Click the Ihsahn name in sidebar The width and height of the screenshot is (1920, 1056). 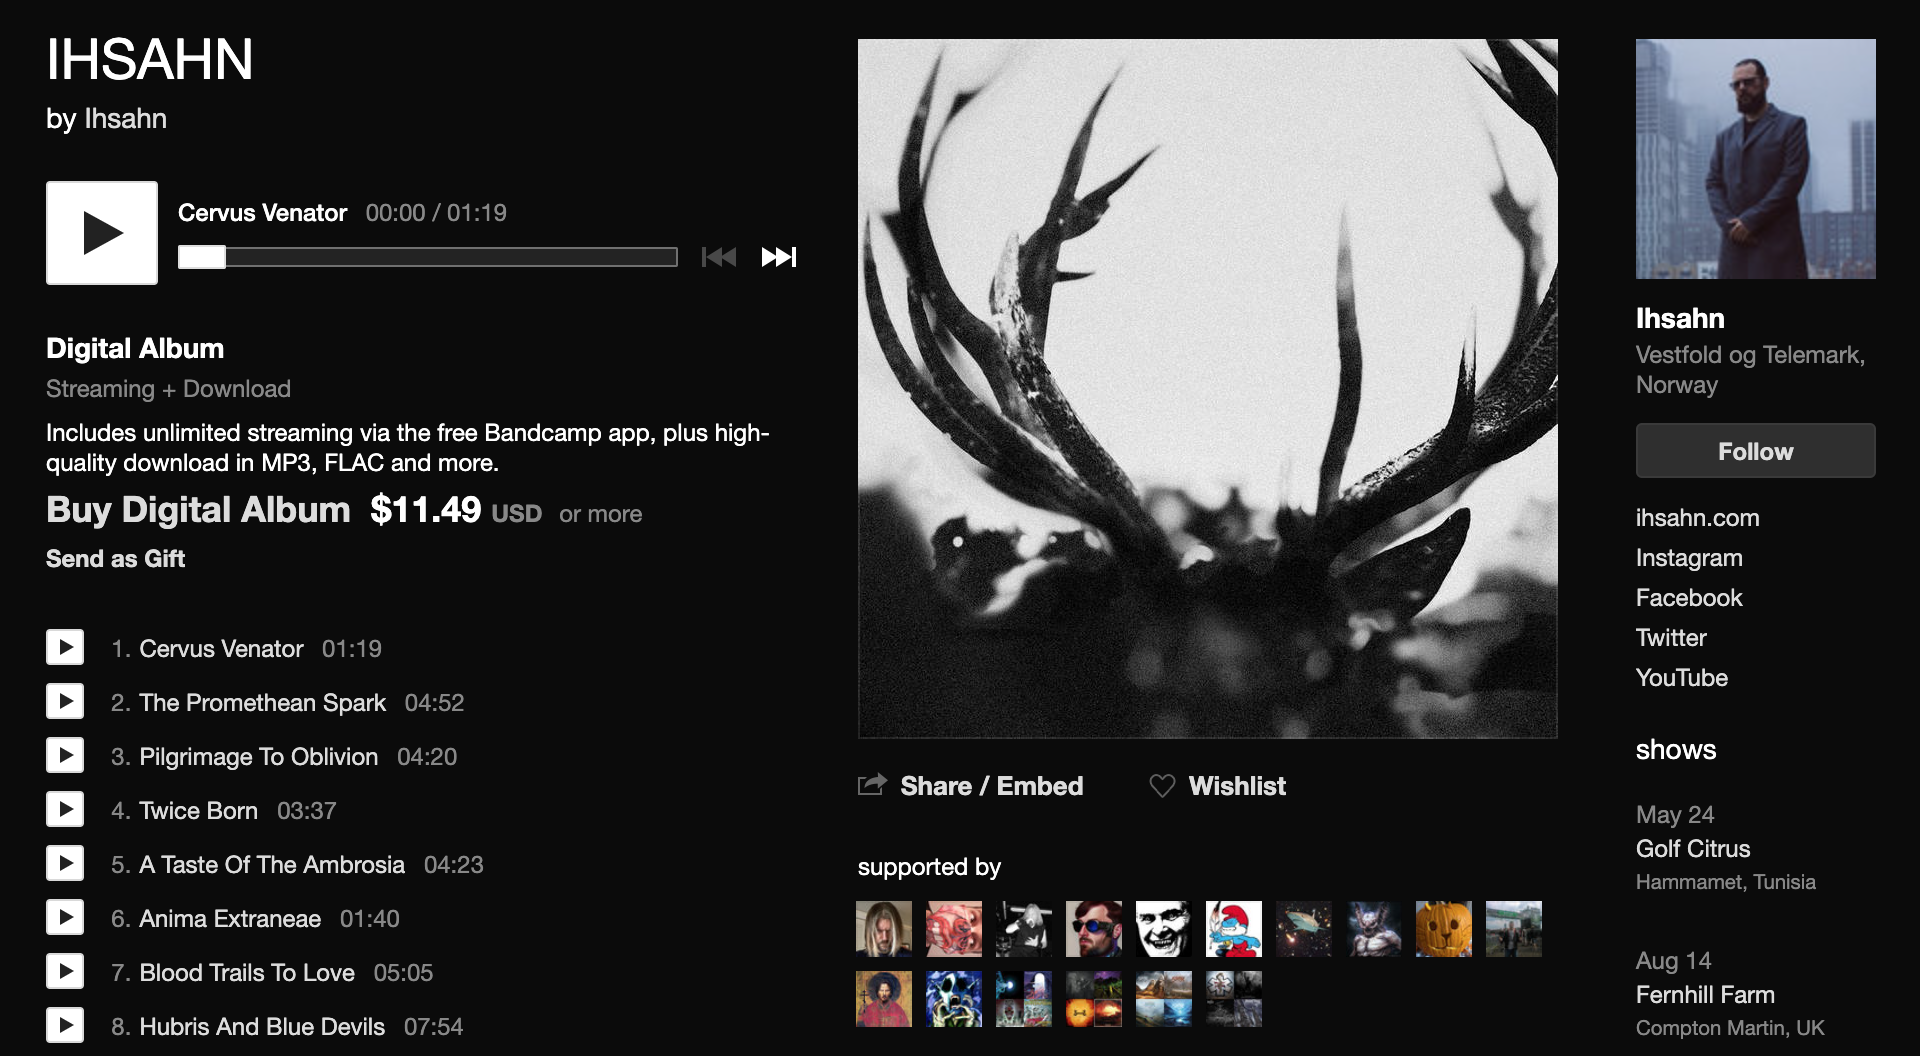point(1680,318)
